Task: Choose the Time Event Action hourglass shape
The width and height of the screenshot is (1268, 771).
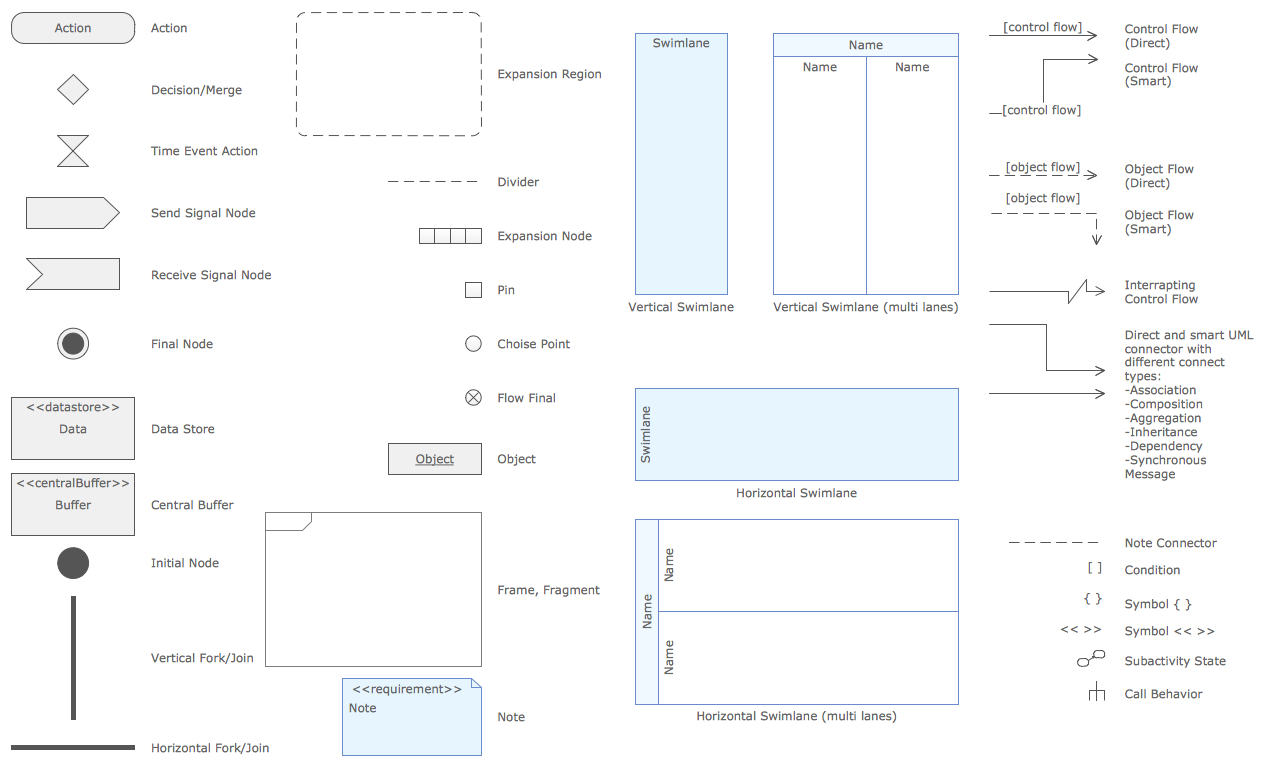Action: point(73,151)
